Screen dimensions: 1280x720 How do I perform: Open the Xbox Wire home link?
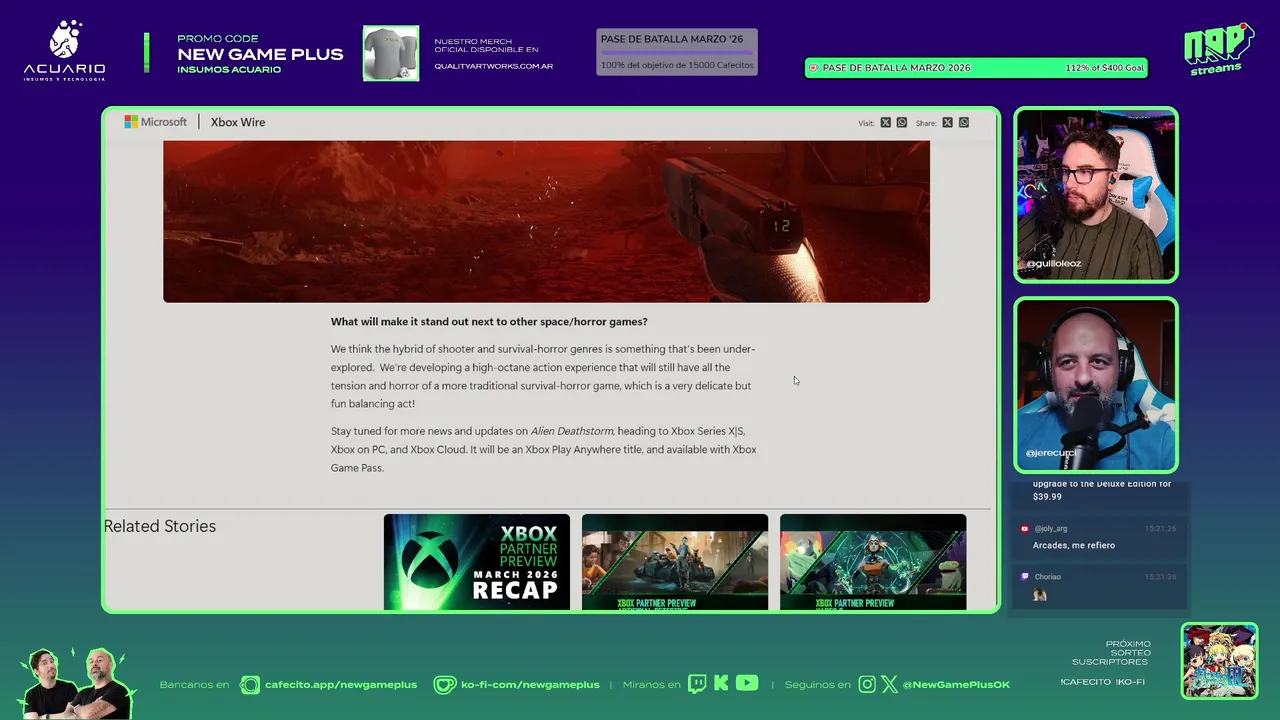click(x=238, y=122)
